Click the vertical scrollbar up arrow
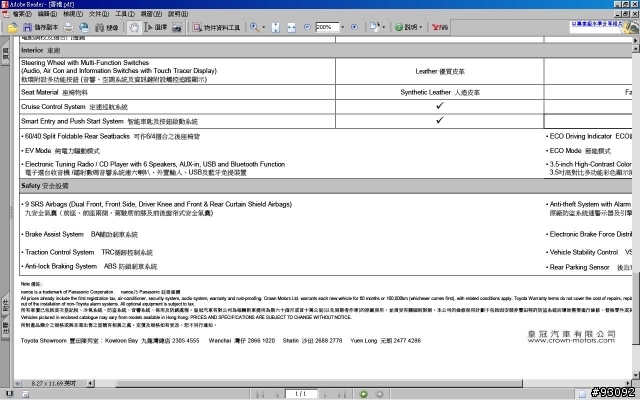 pos(636,49)
